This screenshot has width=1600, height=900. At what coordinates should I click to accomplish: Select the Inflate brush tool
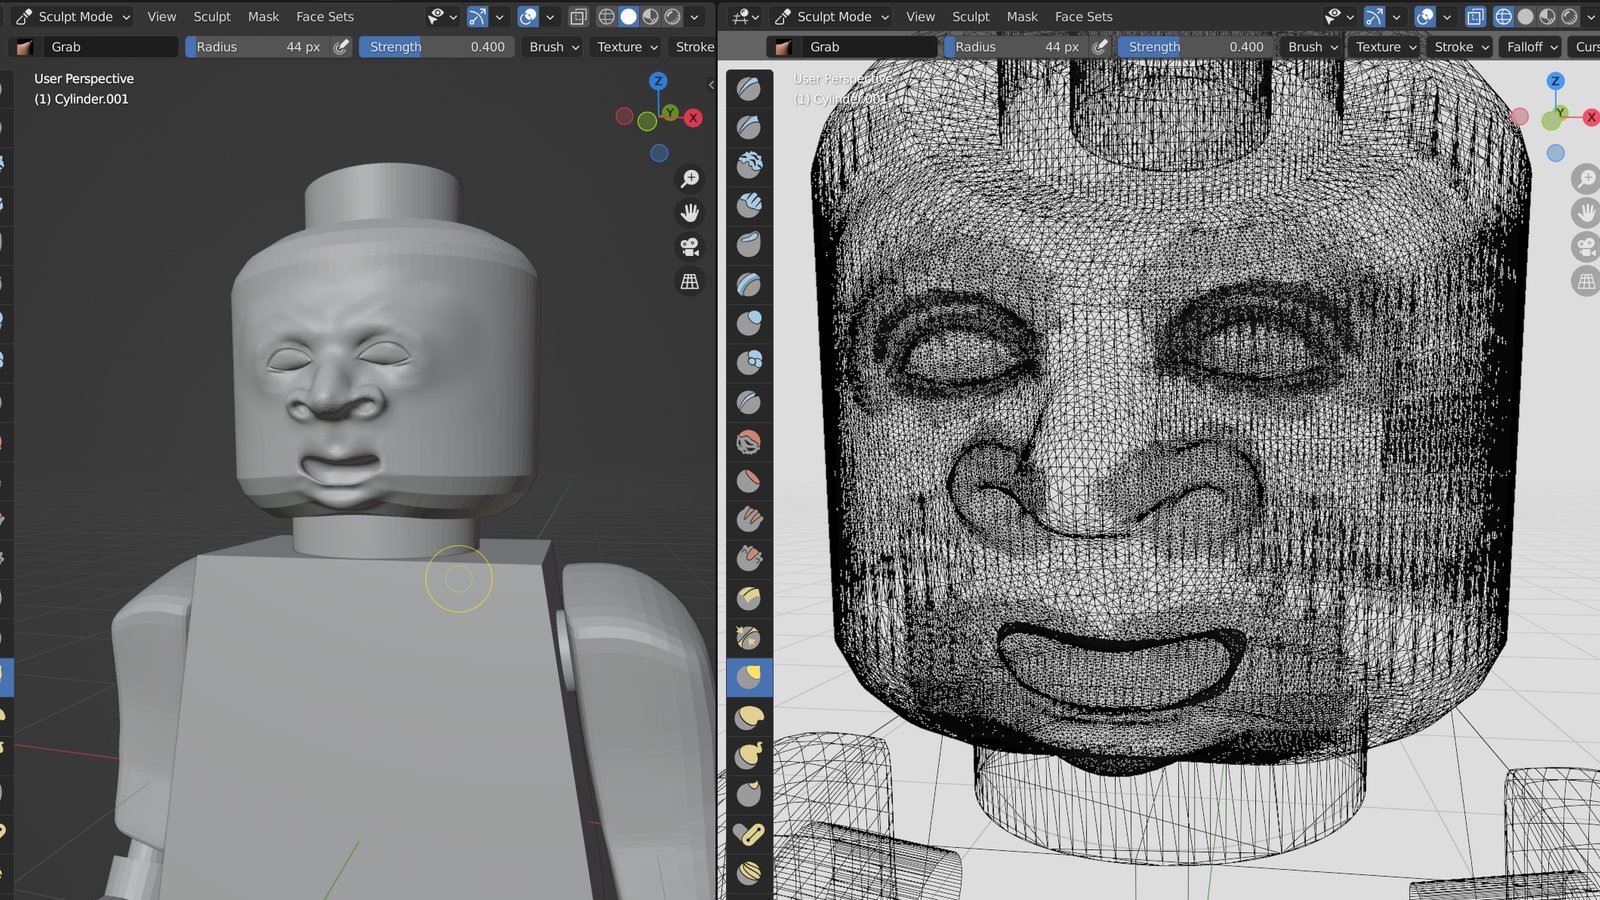[749, 324]
